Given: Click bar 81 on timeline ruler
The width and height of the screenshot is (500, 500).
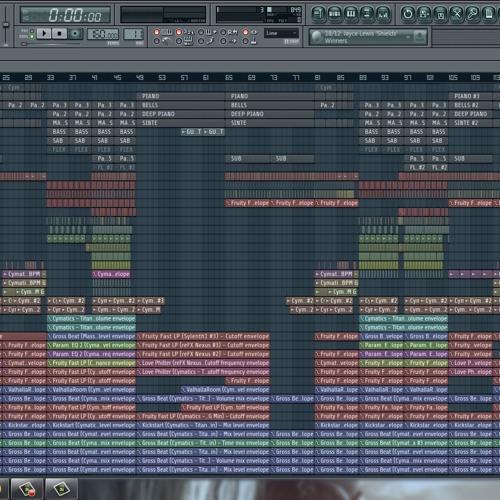Looking at the screenshot, I should point(317,77).
